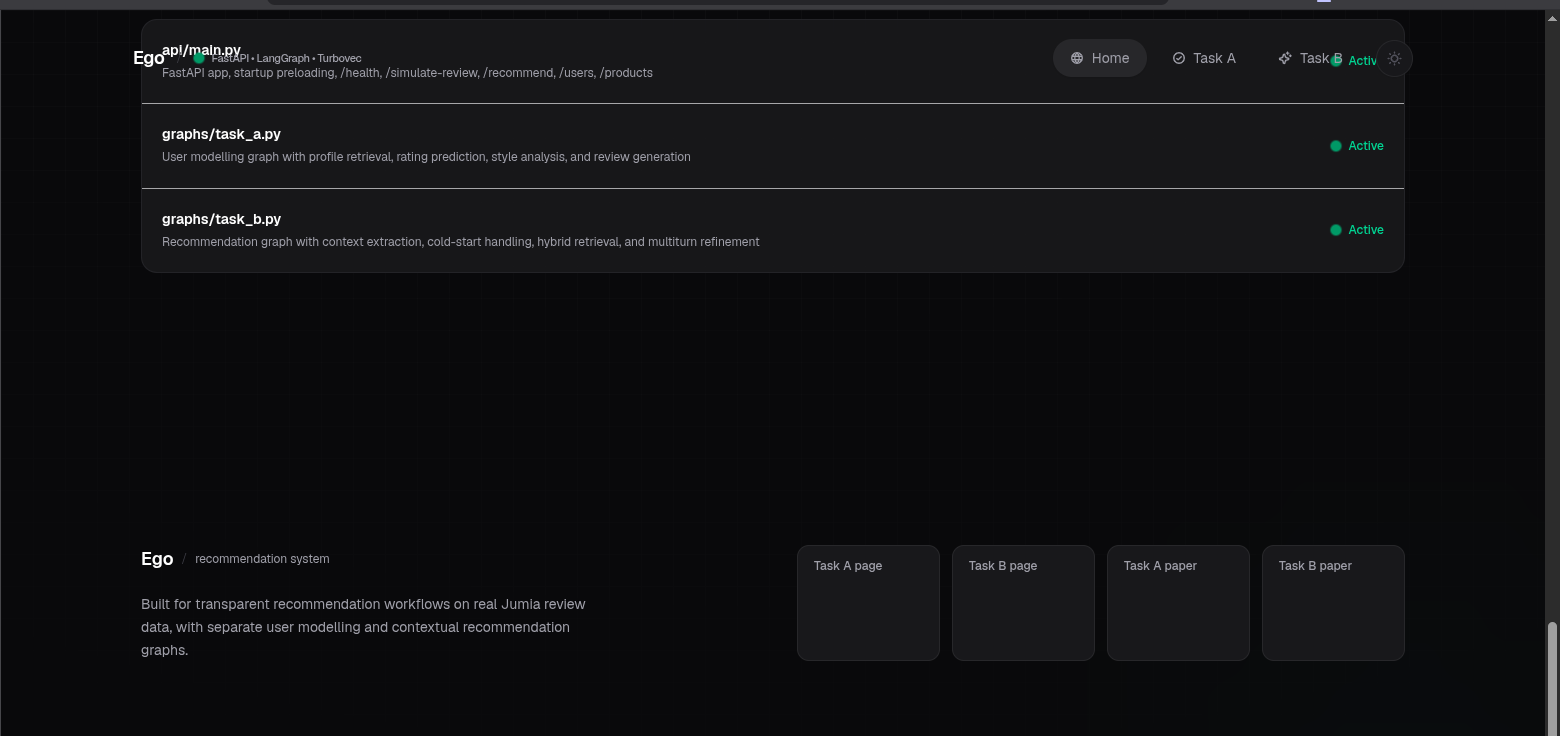Image resolution: width=1560 pixels, height=736 pixels.
Task: Click the User modelling graph description text
Action: [426, 157]
